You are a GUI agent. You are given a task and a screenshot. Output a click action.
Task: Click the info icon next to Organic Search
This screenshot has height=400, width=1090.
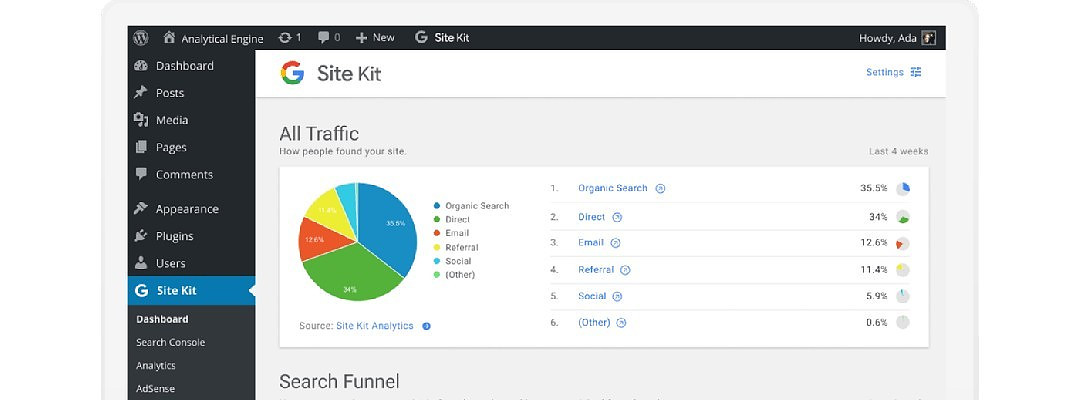[661, 188]
